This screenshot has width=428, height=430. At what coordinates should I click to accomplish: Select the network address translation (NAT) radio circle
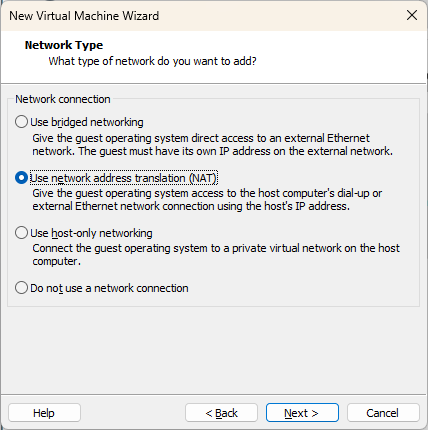(21, 178)
